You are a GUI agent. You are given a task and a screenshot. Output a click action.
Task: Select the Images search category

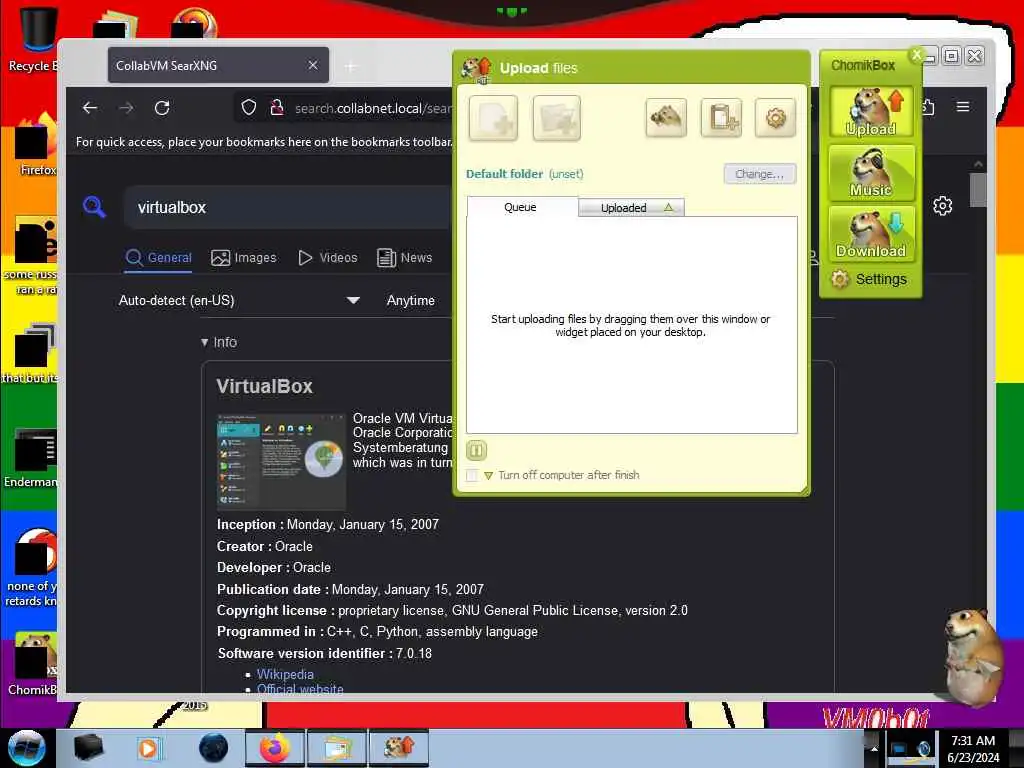pos(244,257)
